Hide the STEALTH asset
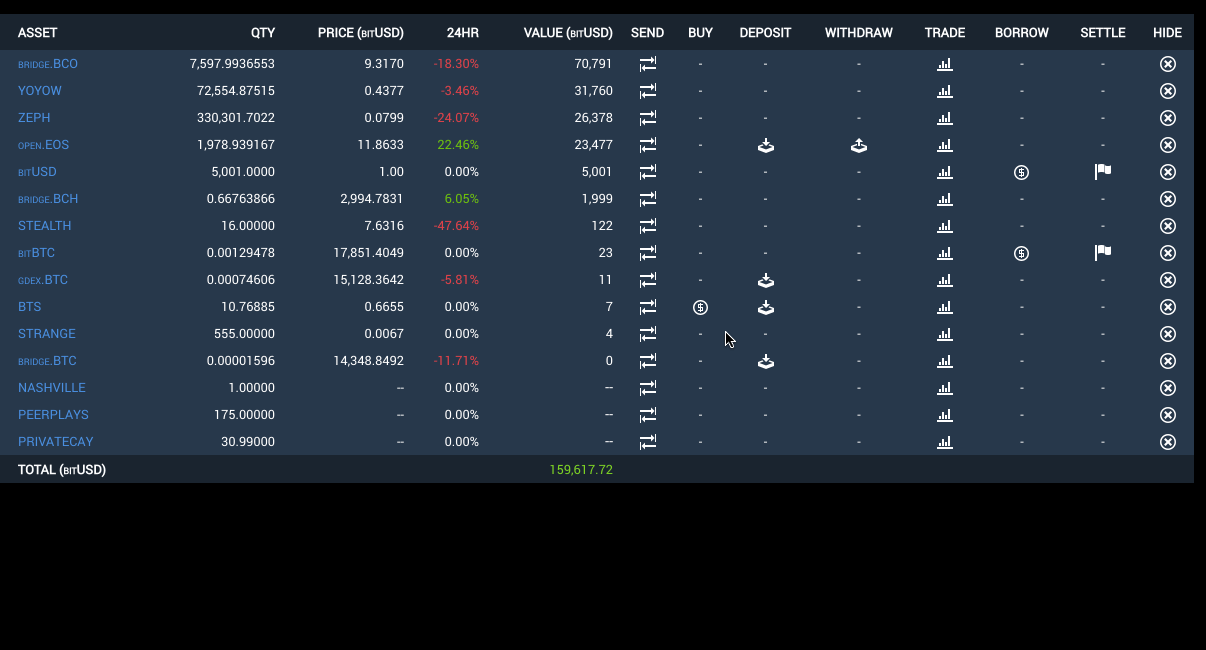The image size is (1206, 650). [1167, 226]
